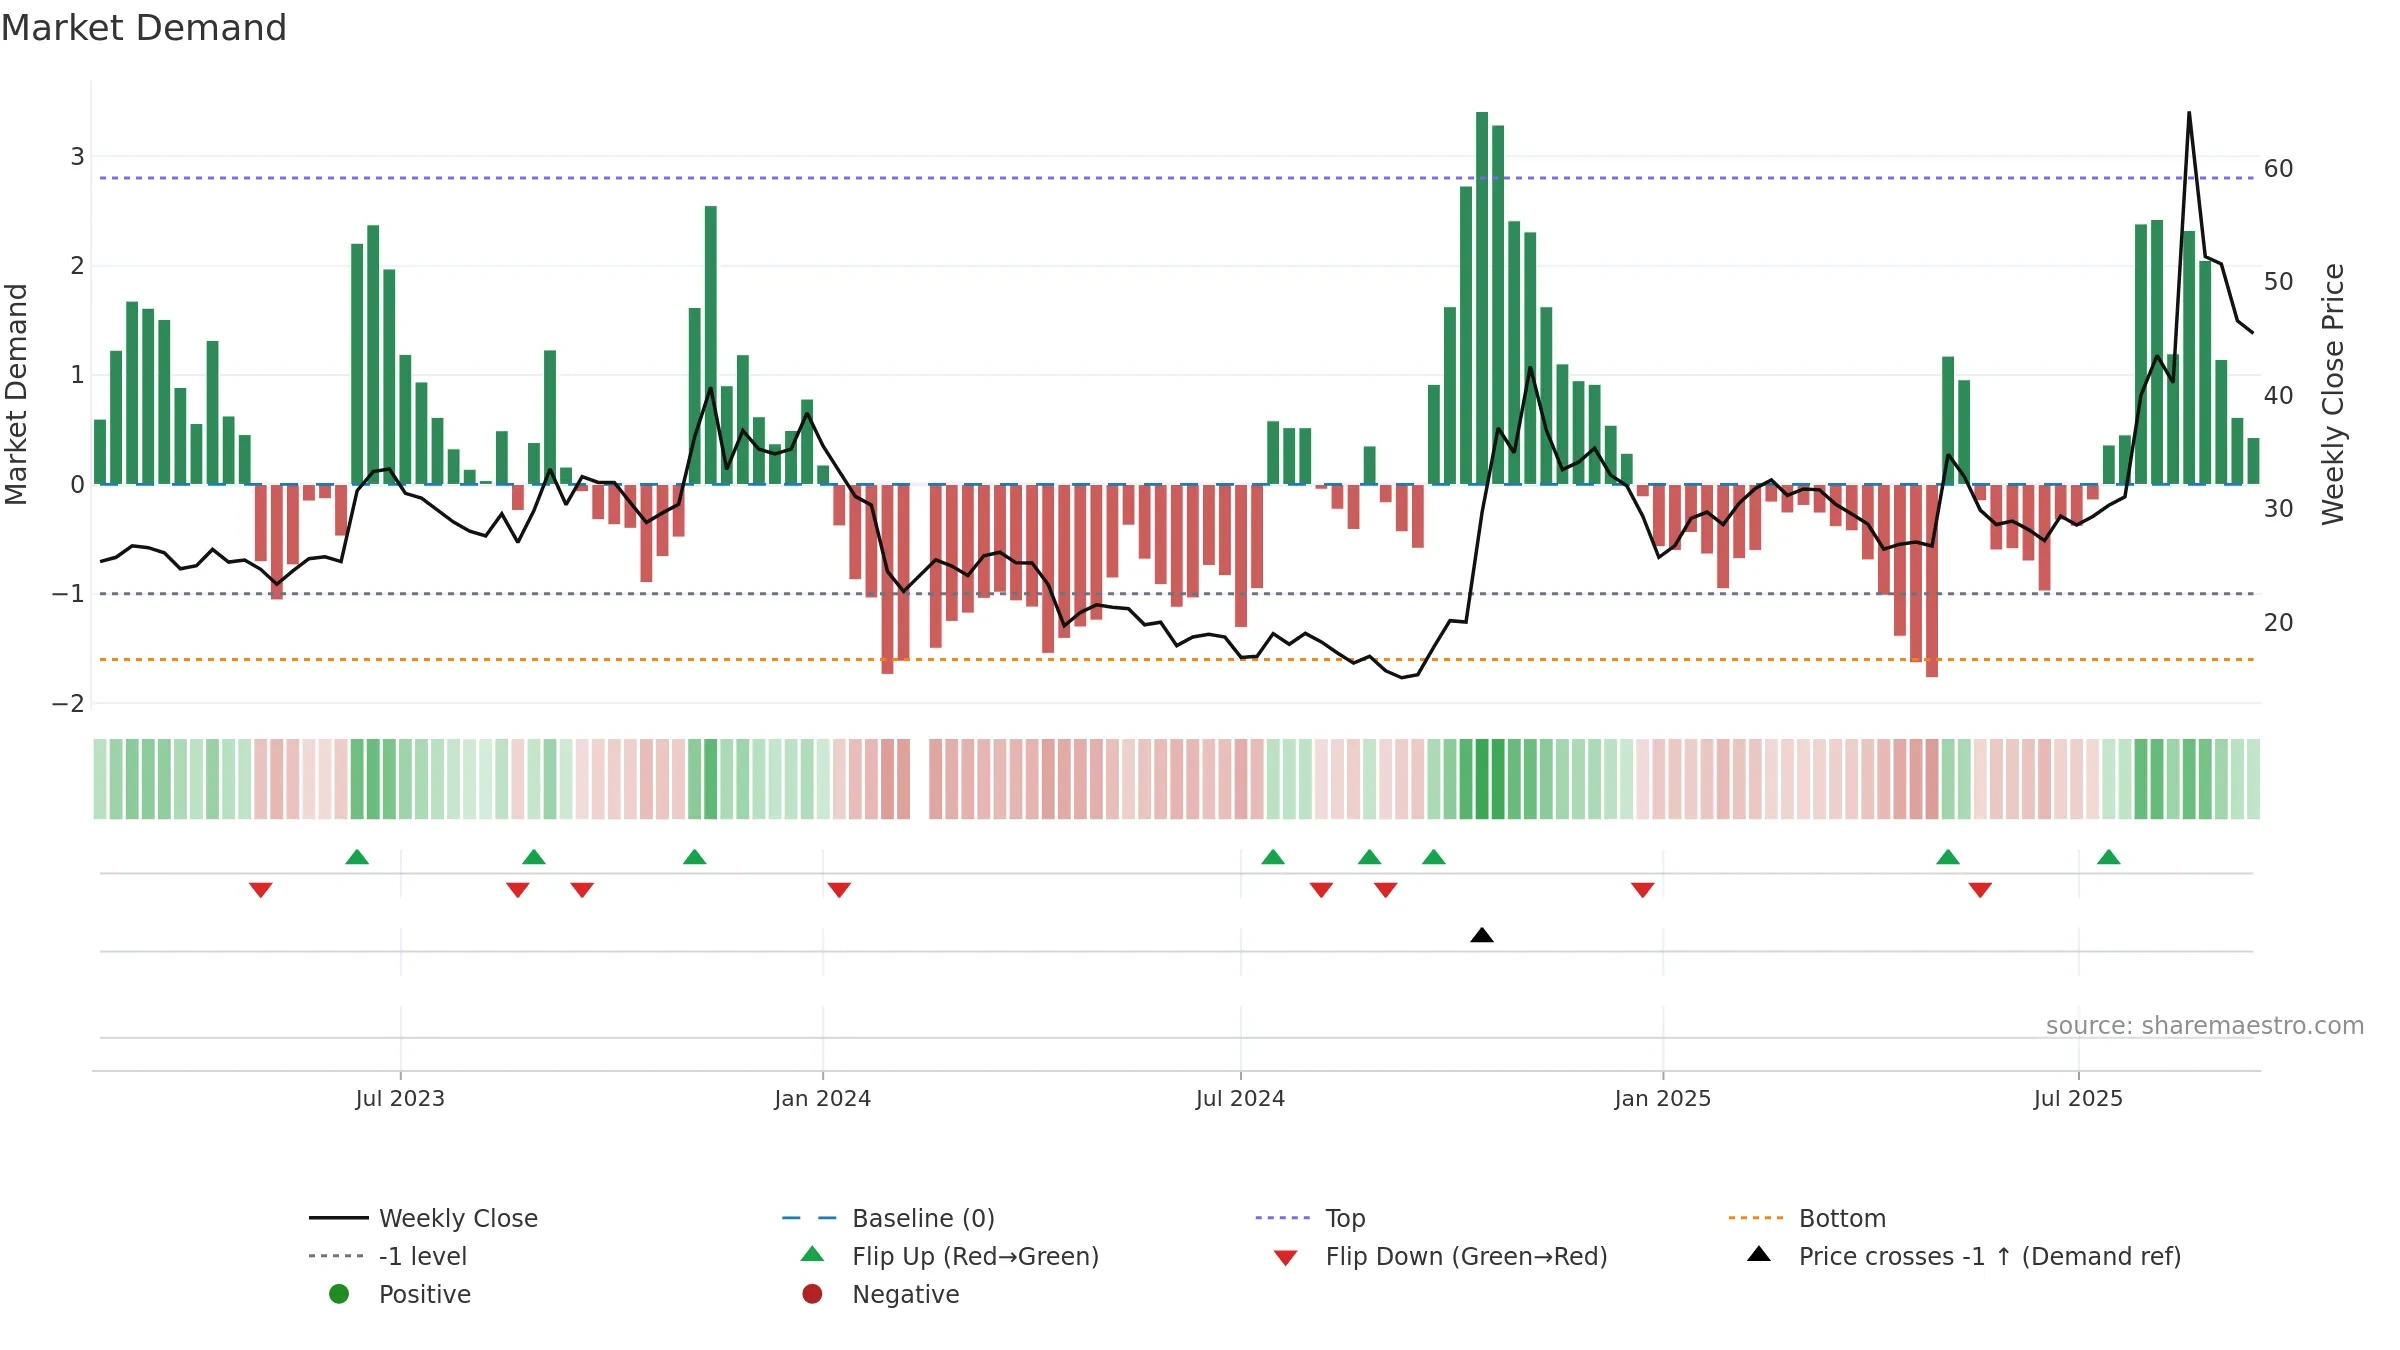Click the right-axis price label 60
The width and height of the screenshot is (2400, 1350).
click(2279, 168)
